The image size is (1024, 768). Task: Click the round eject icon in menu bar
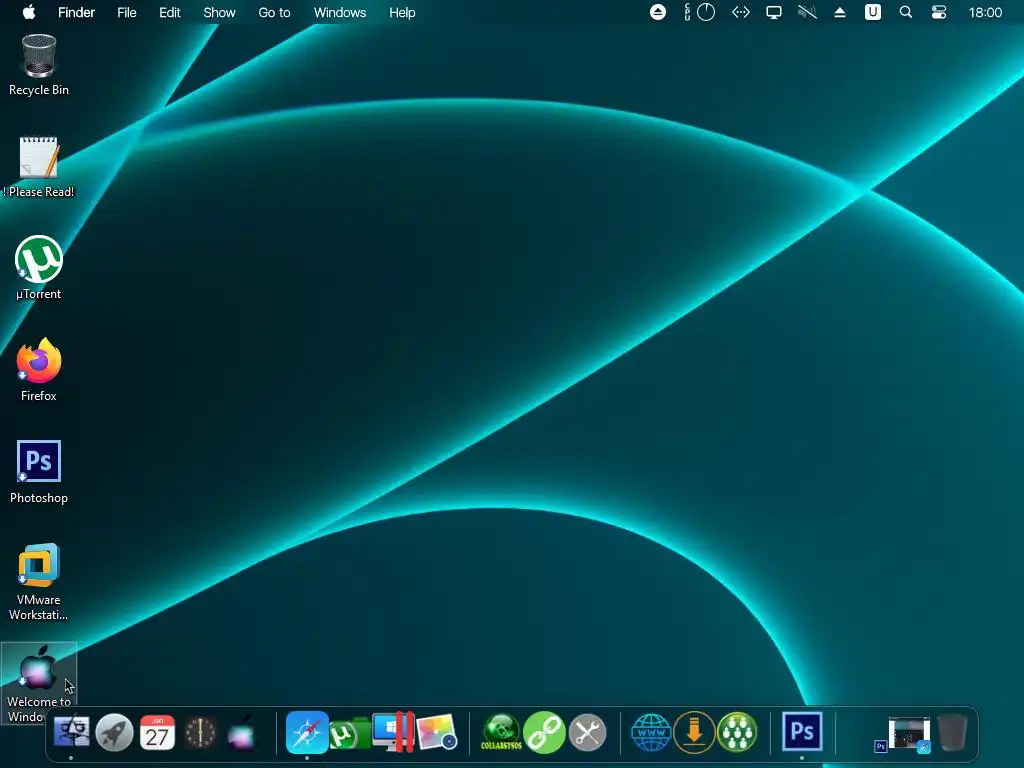click(x=658, y=12)
